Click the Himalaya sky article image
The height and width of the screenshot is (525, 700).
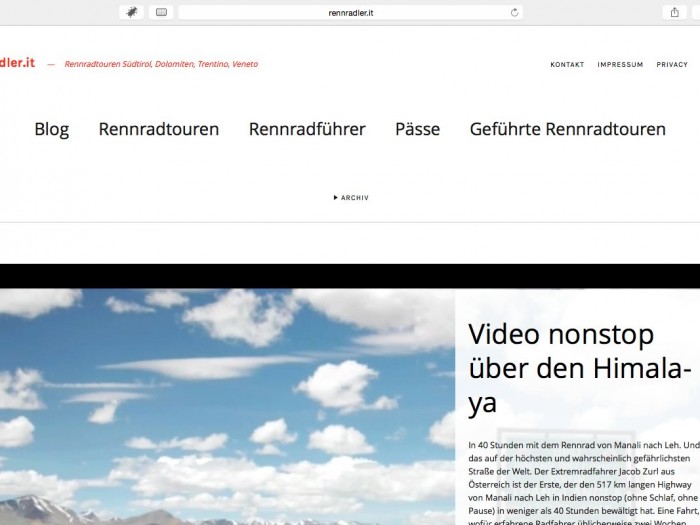pos(227,407)
